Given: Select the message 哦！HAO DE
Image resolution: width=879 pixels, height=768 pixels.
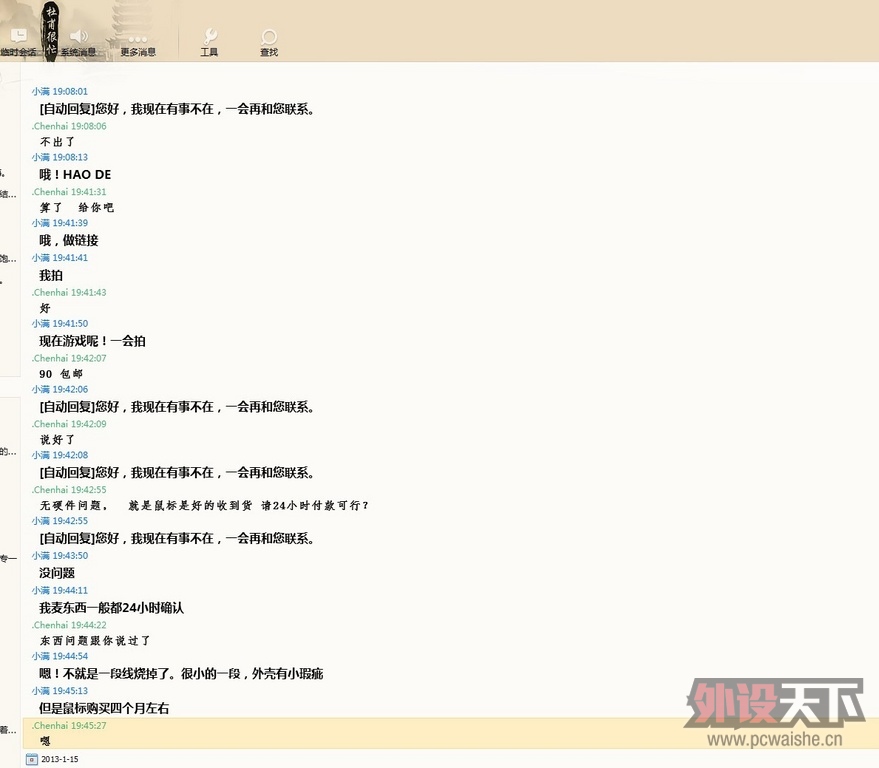Looking at the screenshot, I should 75,175.
